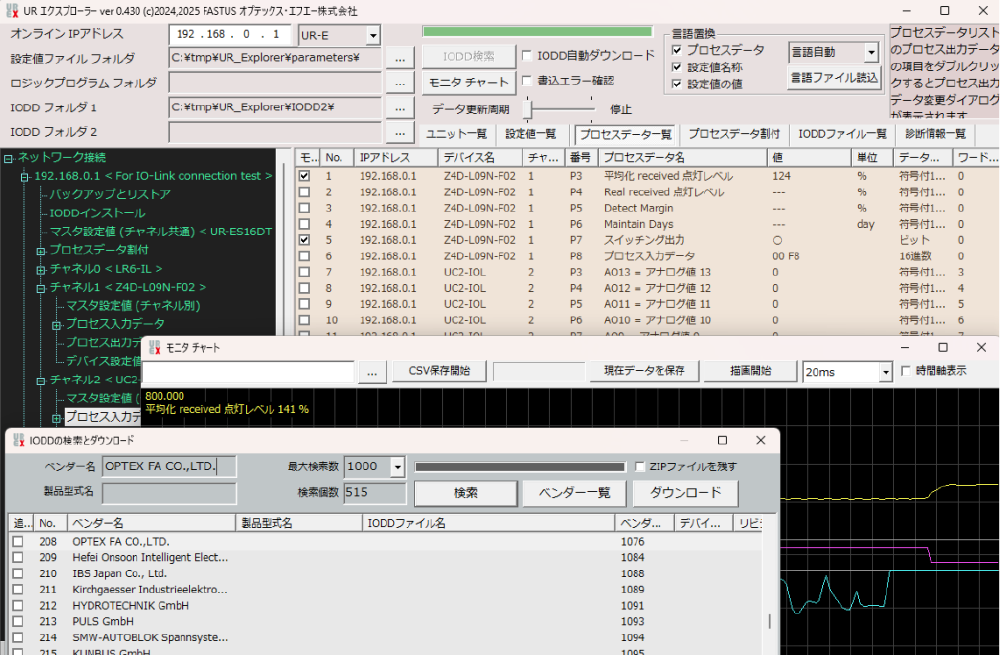Viewport: 1000px width, 655px height.
Task: Click the データ更新周期 slider track
Action: (x=560, y=109)
